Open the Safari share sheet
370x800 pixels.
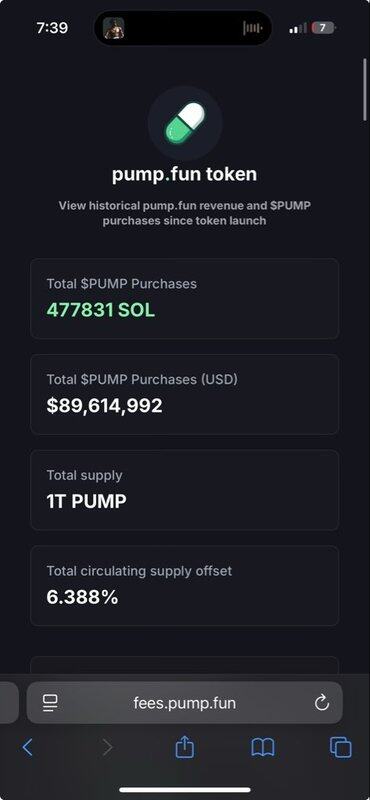click(185, 746)
